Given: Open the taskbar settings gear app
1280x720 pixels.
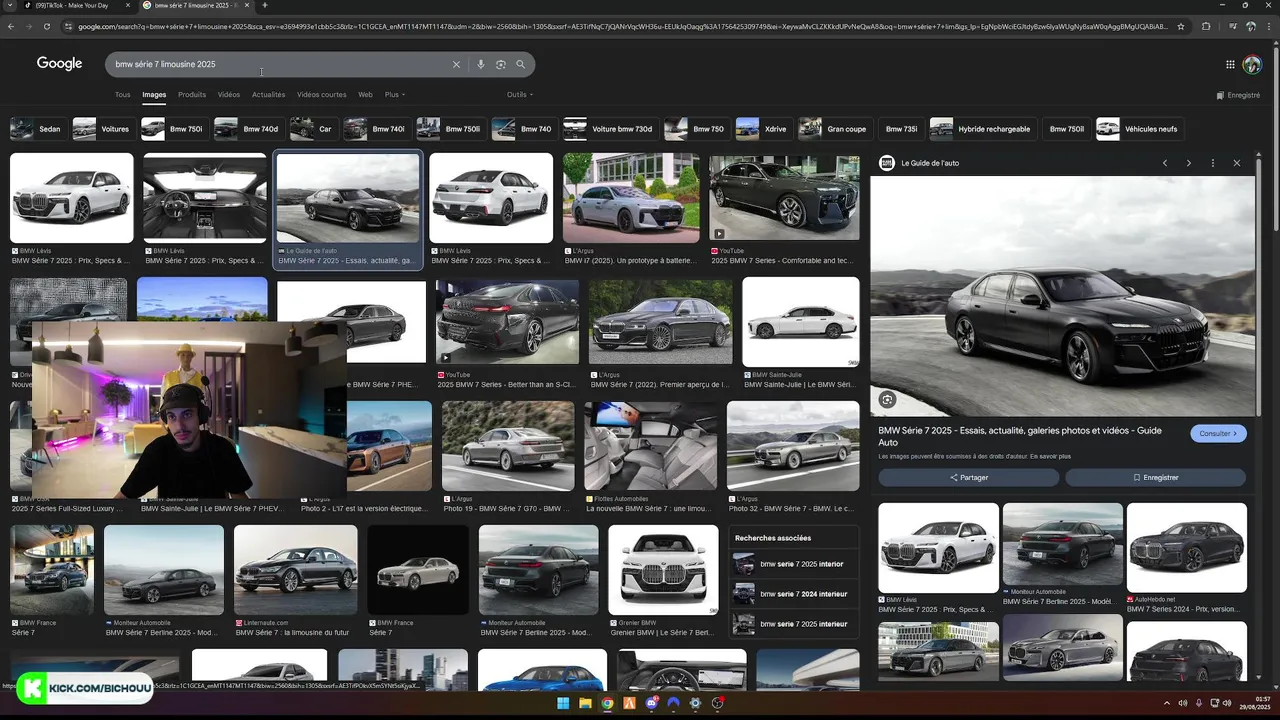Looking at the screenshot, I should [696, 703].
